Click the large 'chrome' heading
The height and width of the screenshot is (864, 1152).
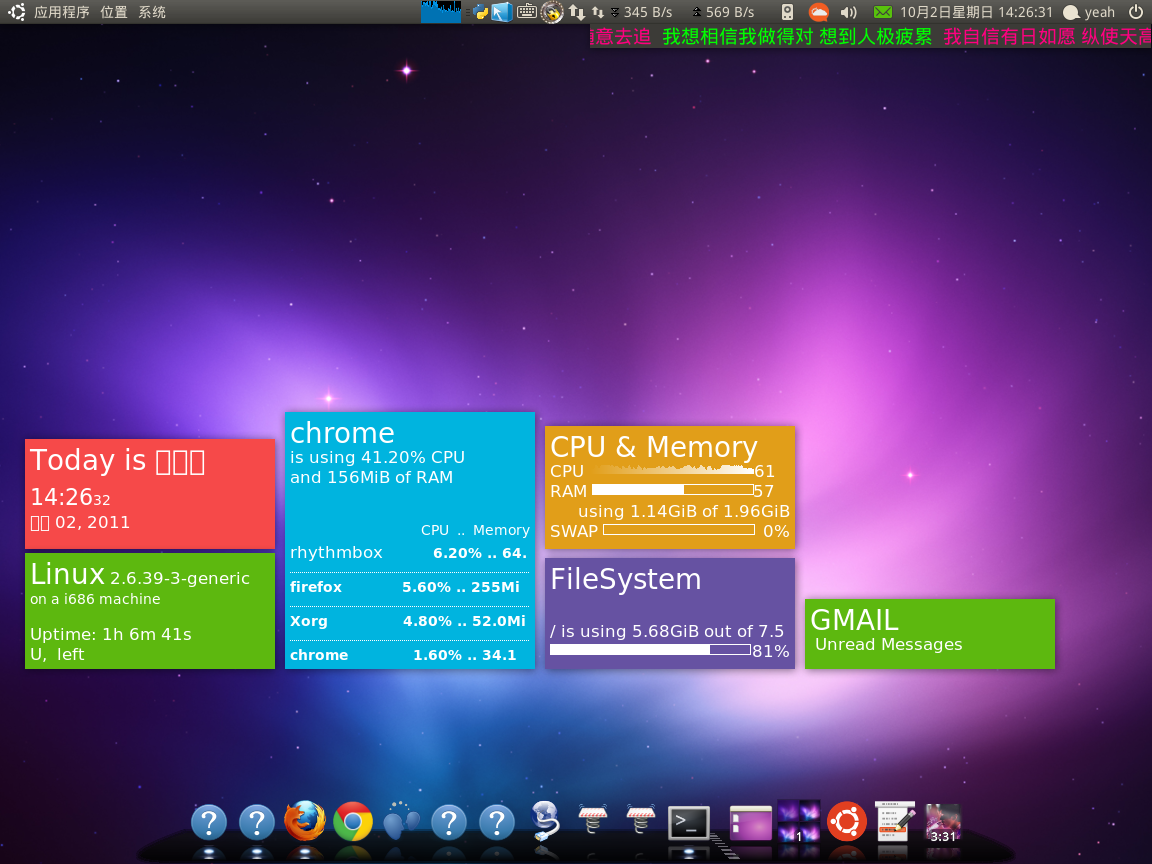[342, 433]
